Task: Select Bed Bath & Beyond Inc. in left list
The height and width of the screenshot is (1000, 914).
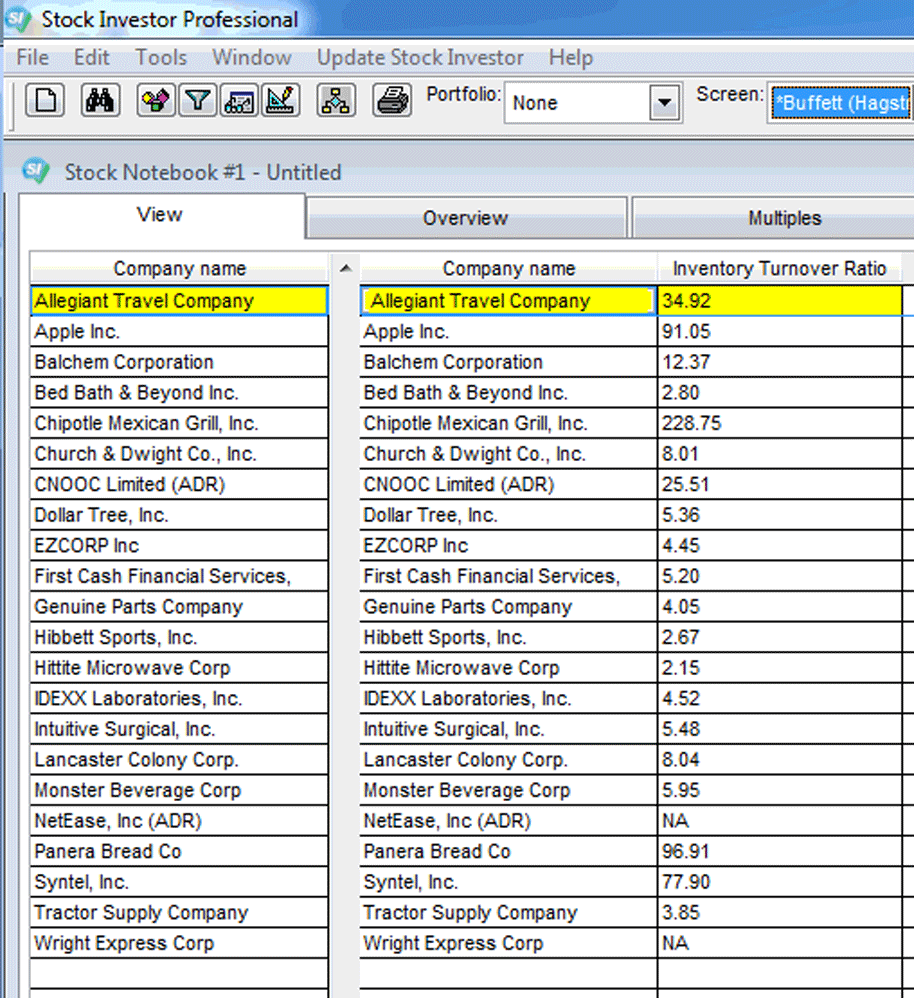Action: point(179,393)
